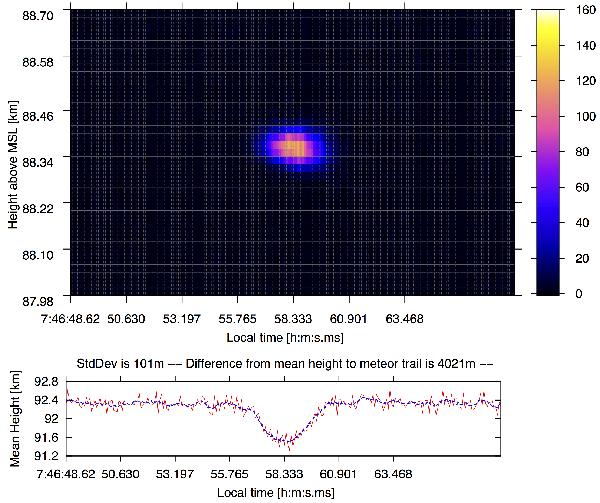Image resolution: width=600 pixels, height=503 pixels.
Task: Select the 63.468 time tick below the heatmap
Action: pos(404,318)
